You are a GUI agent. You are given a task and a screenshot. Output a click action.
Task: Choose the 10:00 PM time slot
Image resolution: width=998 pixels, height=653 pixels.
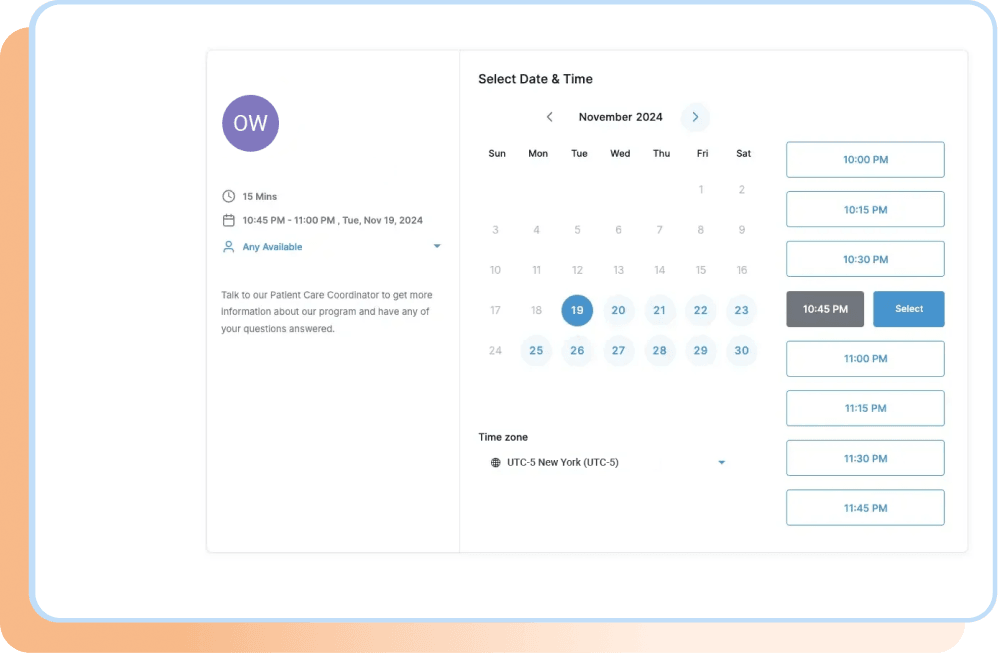864,159
